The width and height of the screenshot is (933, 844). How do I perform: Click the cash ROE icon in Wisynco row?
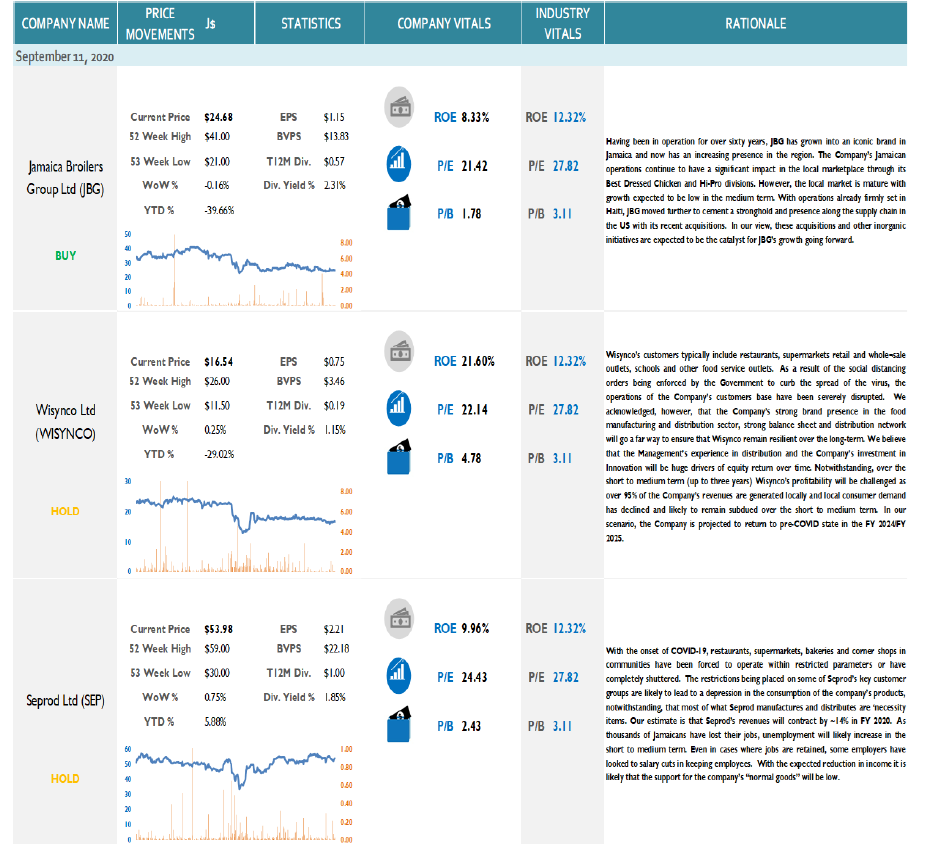click(399, 352)
